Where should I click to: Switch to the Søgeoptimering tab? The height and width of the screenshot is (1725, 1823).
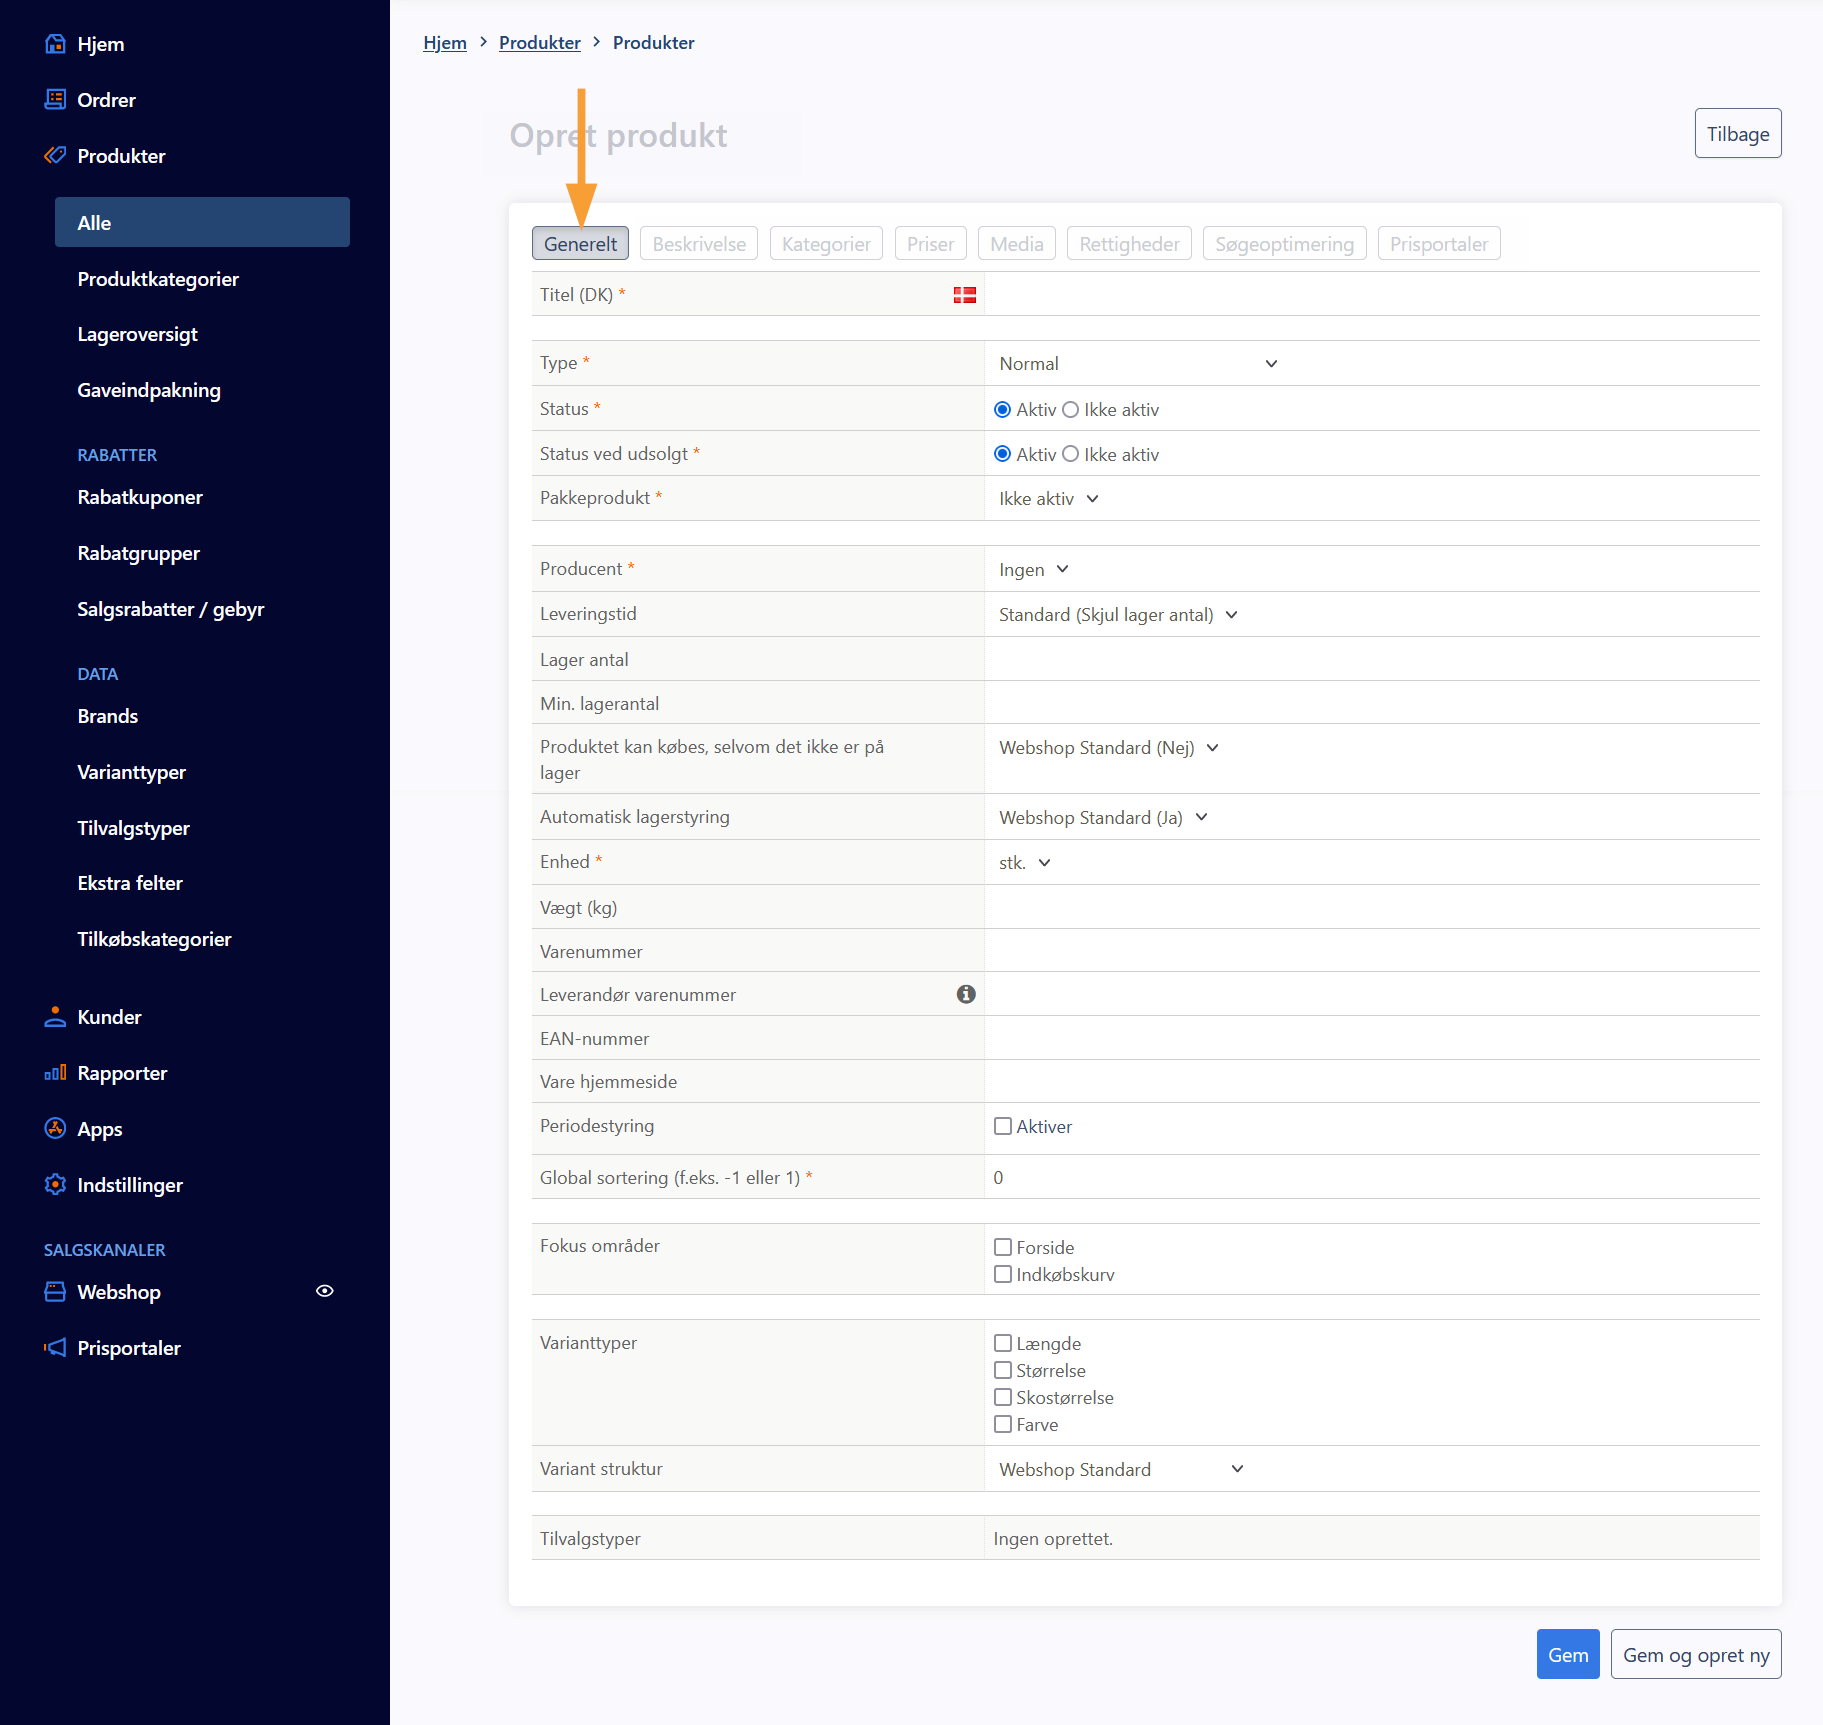[1284, 244]
